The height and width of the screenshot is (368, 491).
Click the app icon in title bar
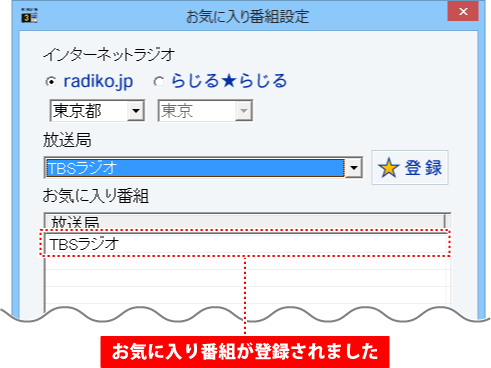[29, 15]
